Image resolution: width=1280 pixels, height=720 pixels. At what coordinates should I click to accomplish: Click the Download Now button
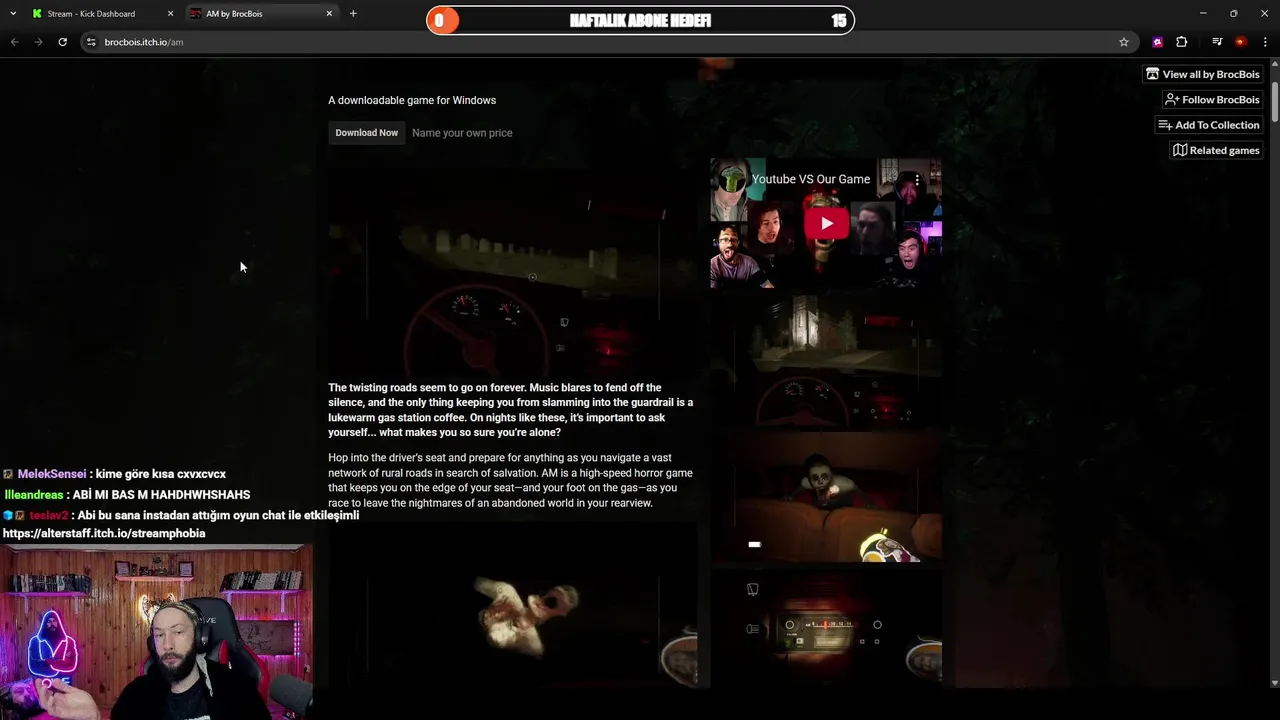tap(366, 133)
